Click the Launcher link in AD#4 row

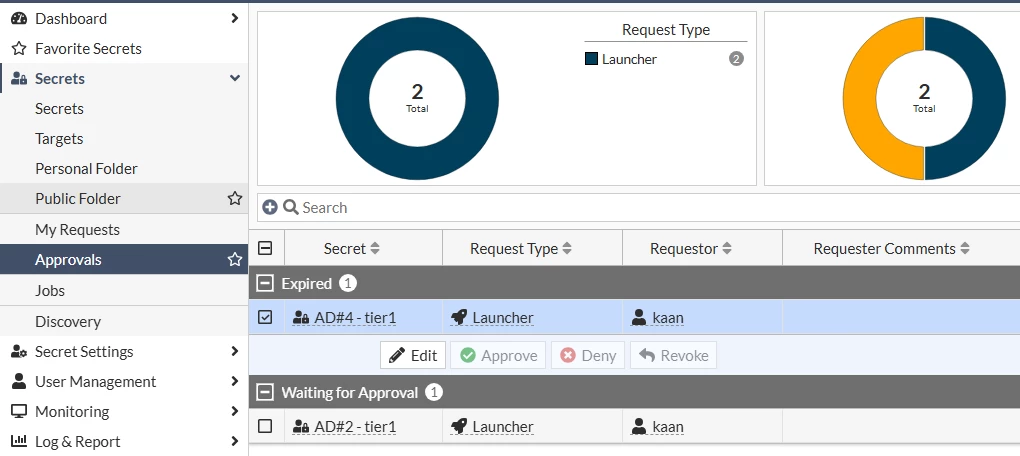[503, 318]
